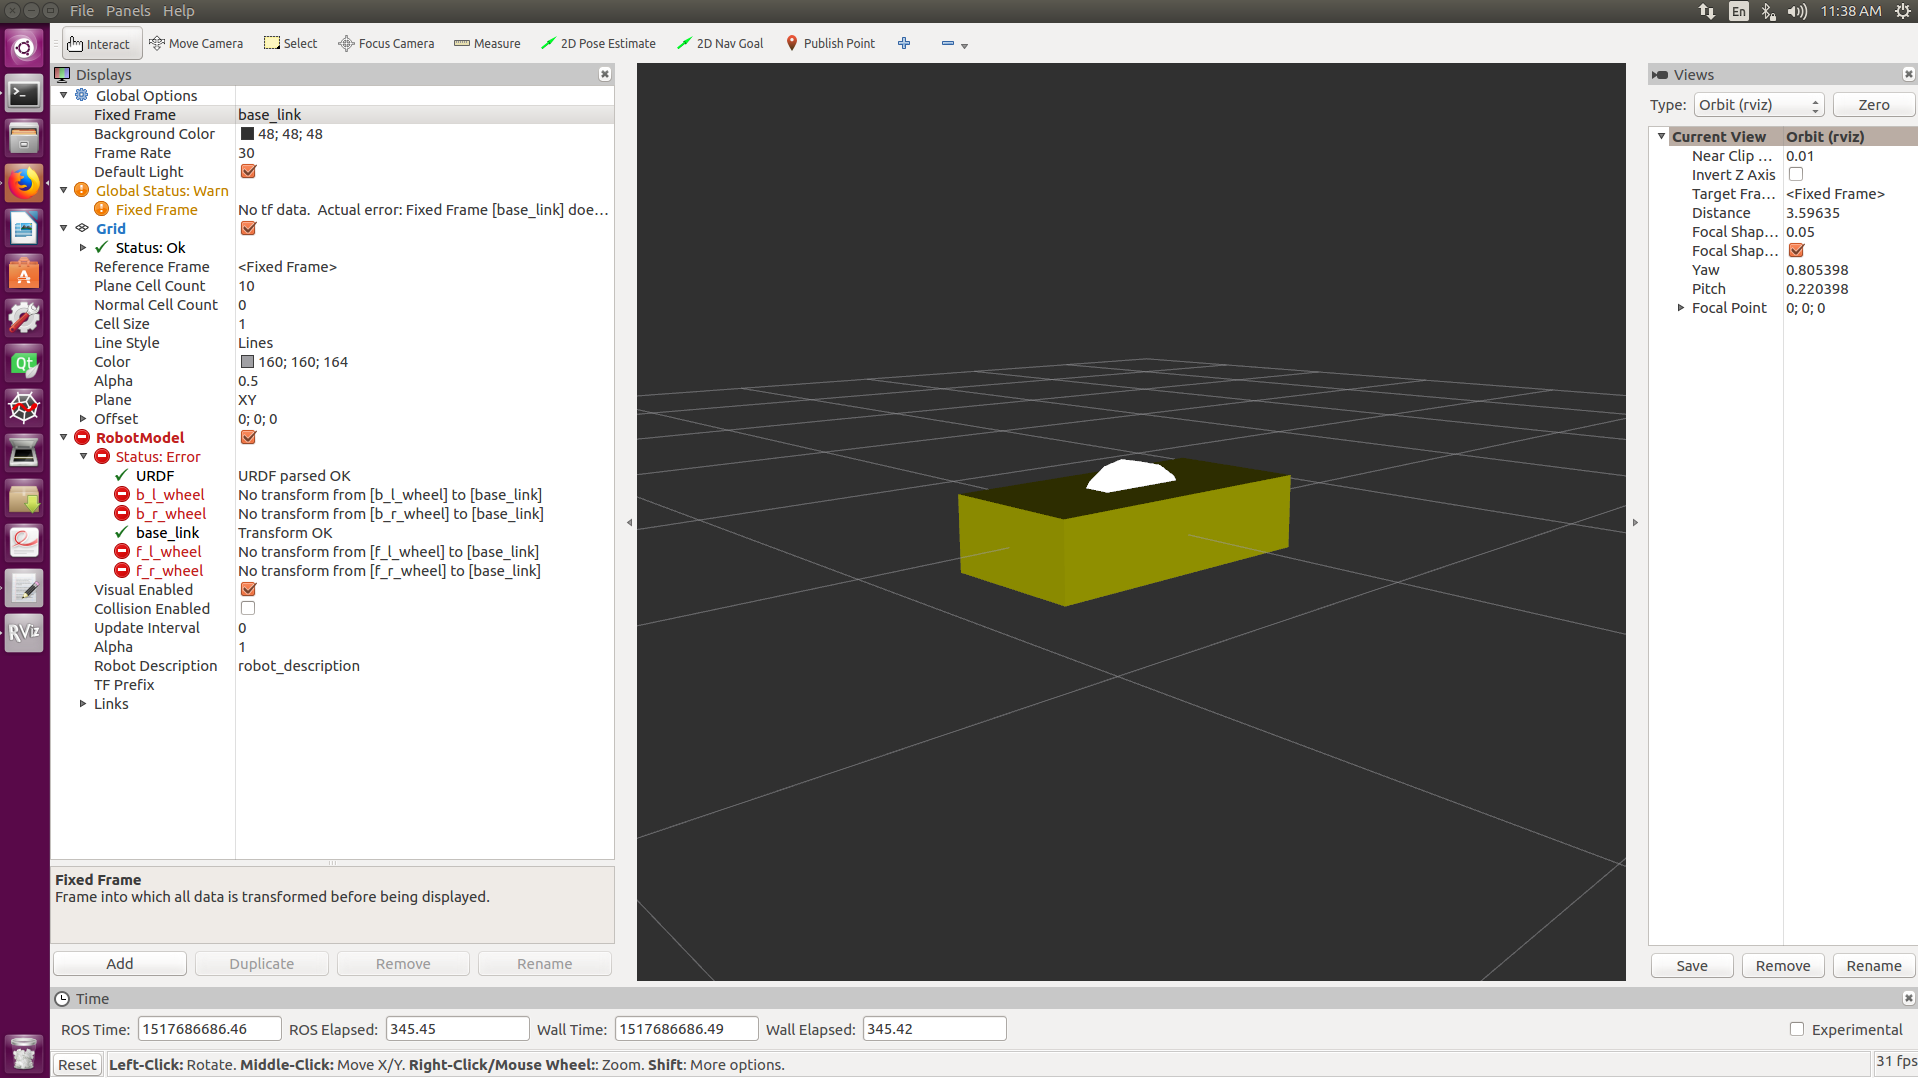Click the b_l_wheel error icon
The width and height of the screenshot is (1918, 1078).
[122, 494]
